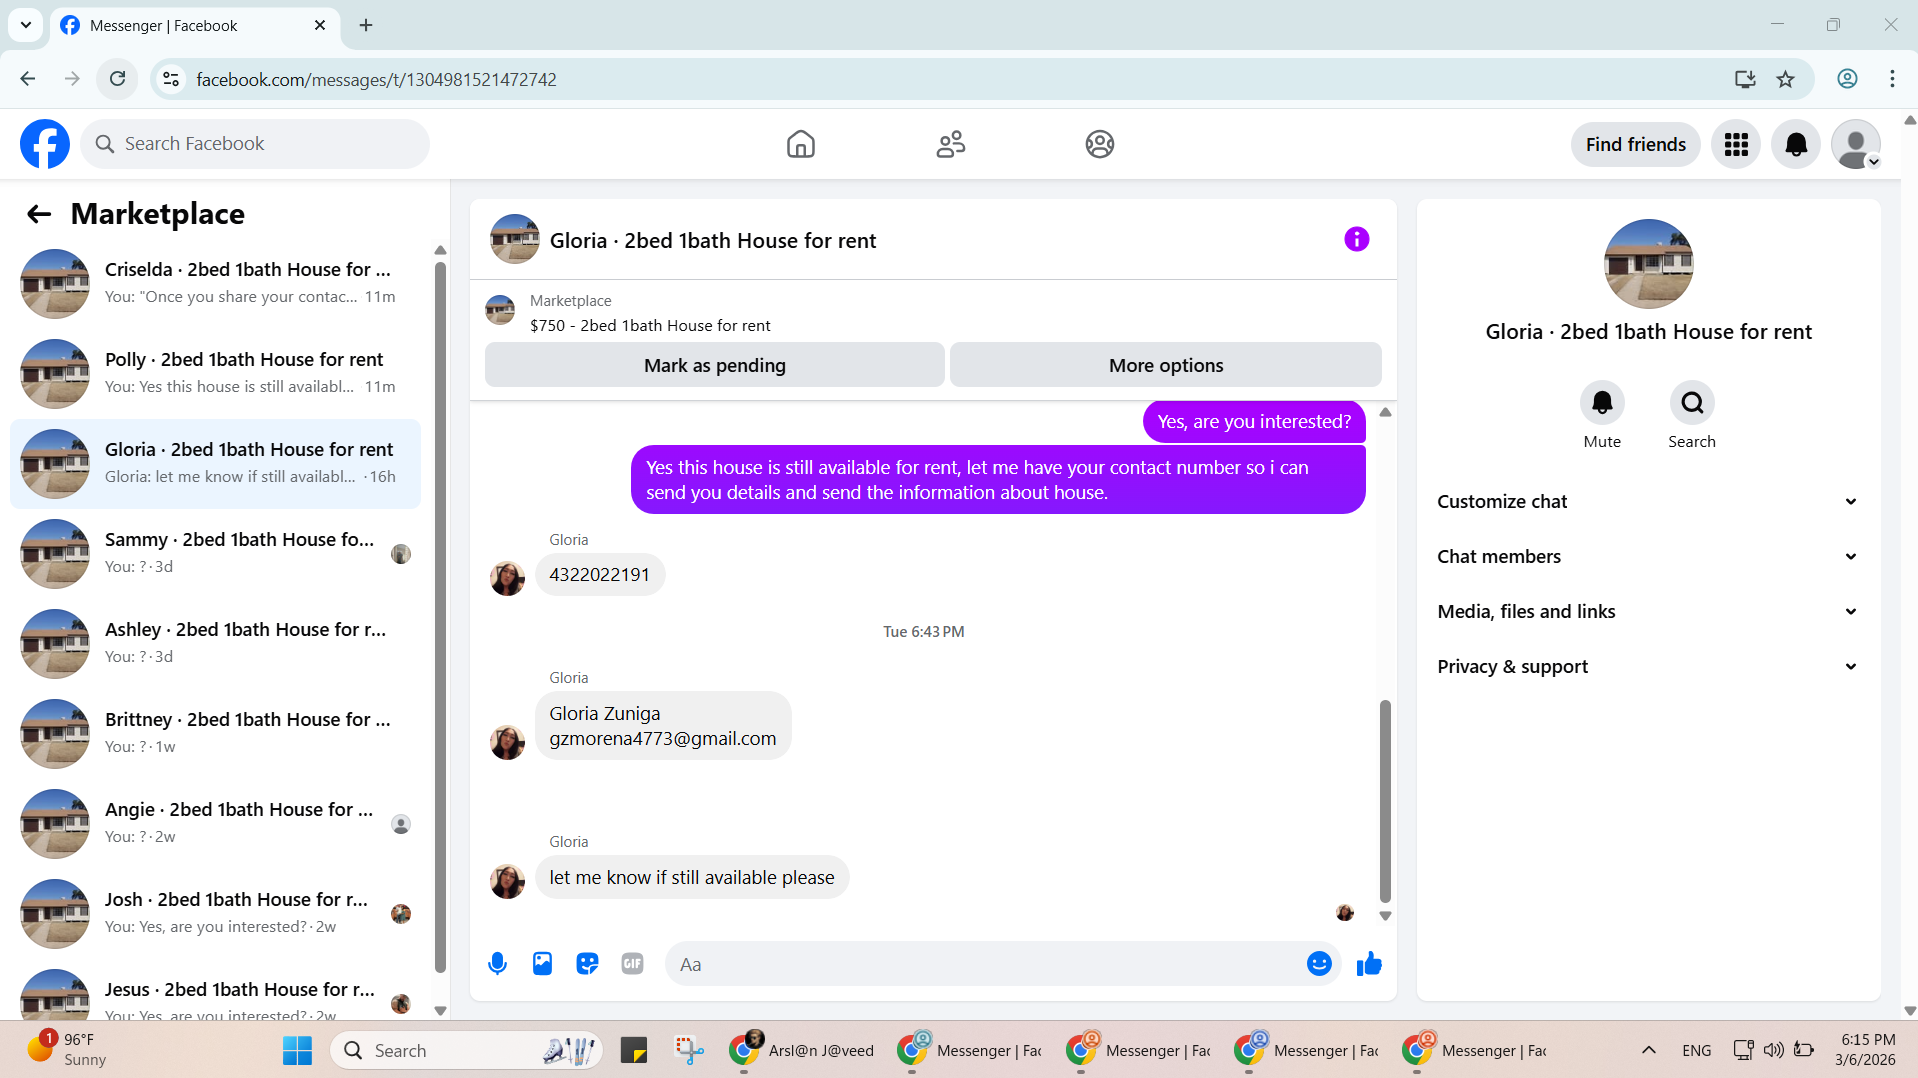Viewport: 1918px width, 1078px height.
Task: Click the address bar URL
Action: 376,79
